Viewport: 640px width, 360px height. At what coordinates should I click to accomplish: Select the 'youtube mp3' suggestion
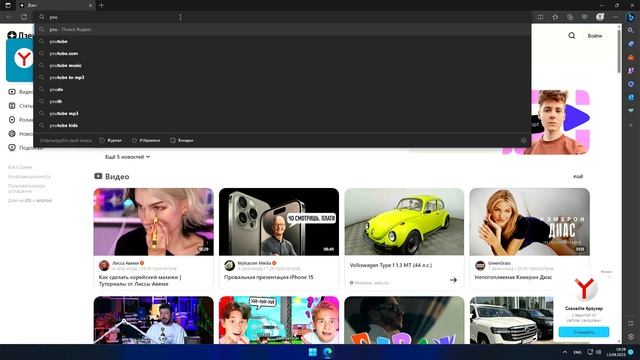click(x=282, y=113)
